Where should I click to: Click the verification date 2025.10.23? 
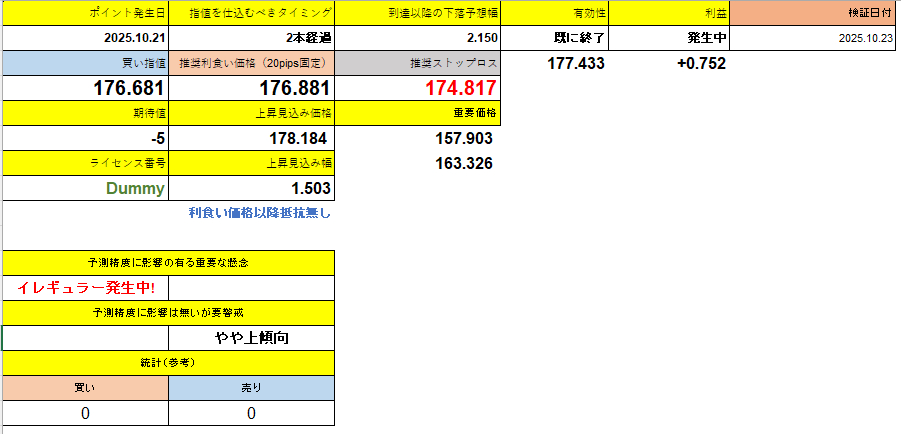814,39
